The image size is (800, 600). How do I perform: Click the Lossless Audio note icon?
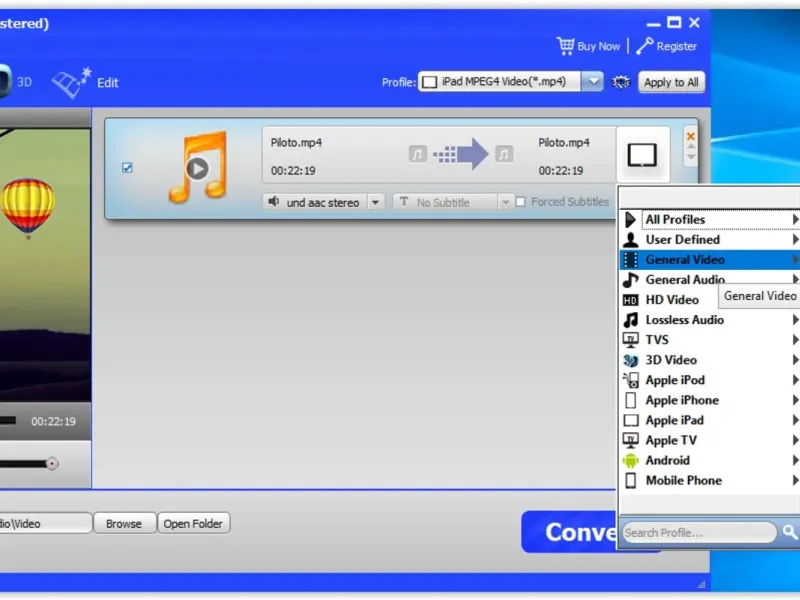pos(631,320)
